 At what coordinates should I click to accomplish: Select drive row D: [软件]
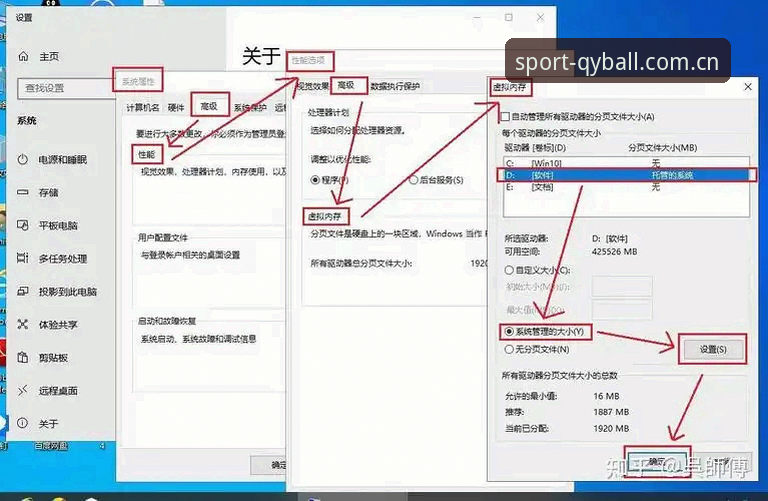click(626, 175)
